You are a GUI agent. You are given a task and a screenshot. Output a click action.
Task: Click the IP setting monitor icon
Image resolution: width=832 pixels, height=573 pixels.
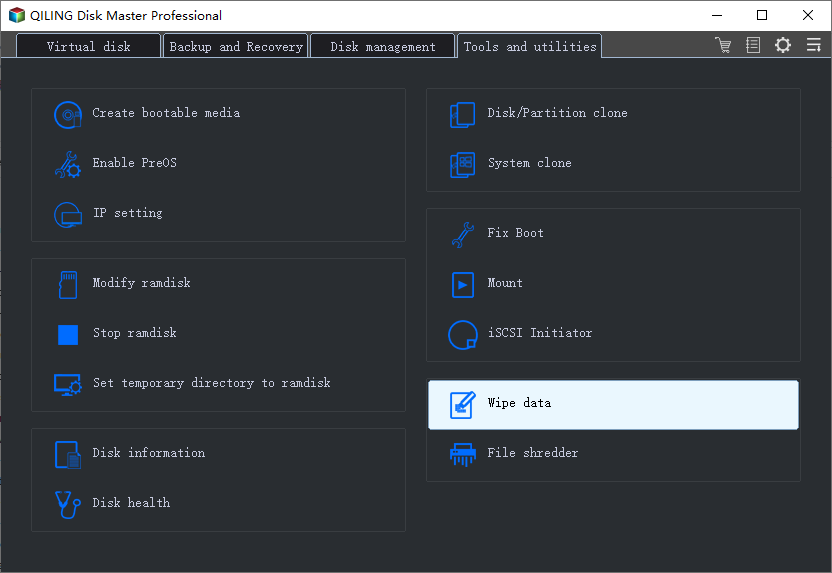point(68,215)
